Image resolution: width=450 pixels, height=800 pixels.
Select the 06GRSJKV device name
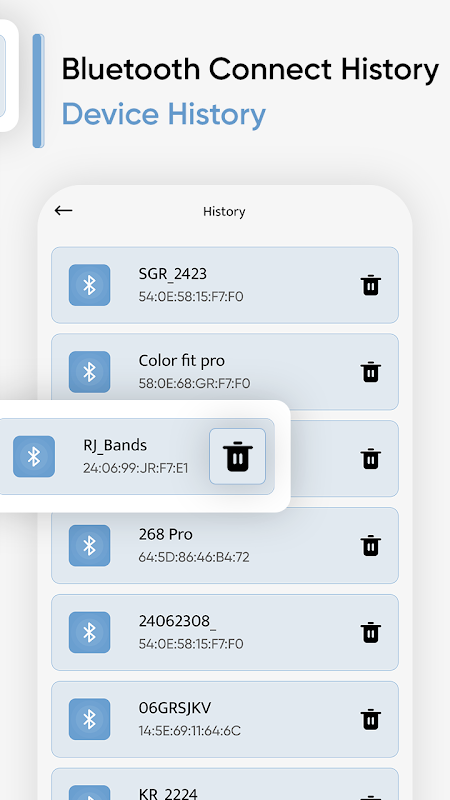point(174,708)
